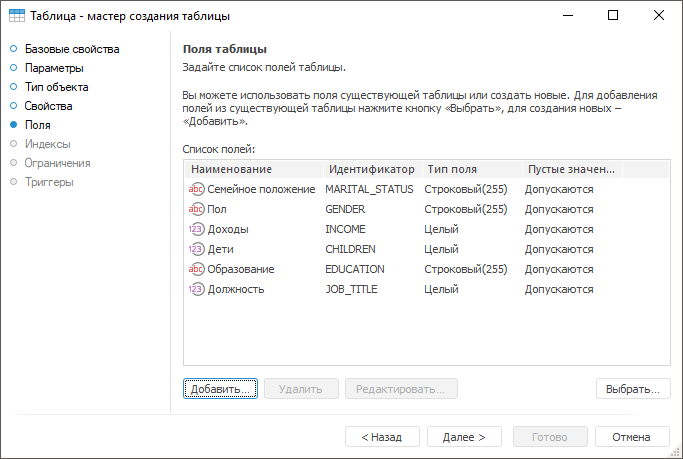Click the string type icon beside Образование
Screen dimensions: 683x459
click(196, 269)
